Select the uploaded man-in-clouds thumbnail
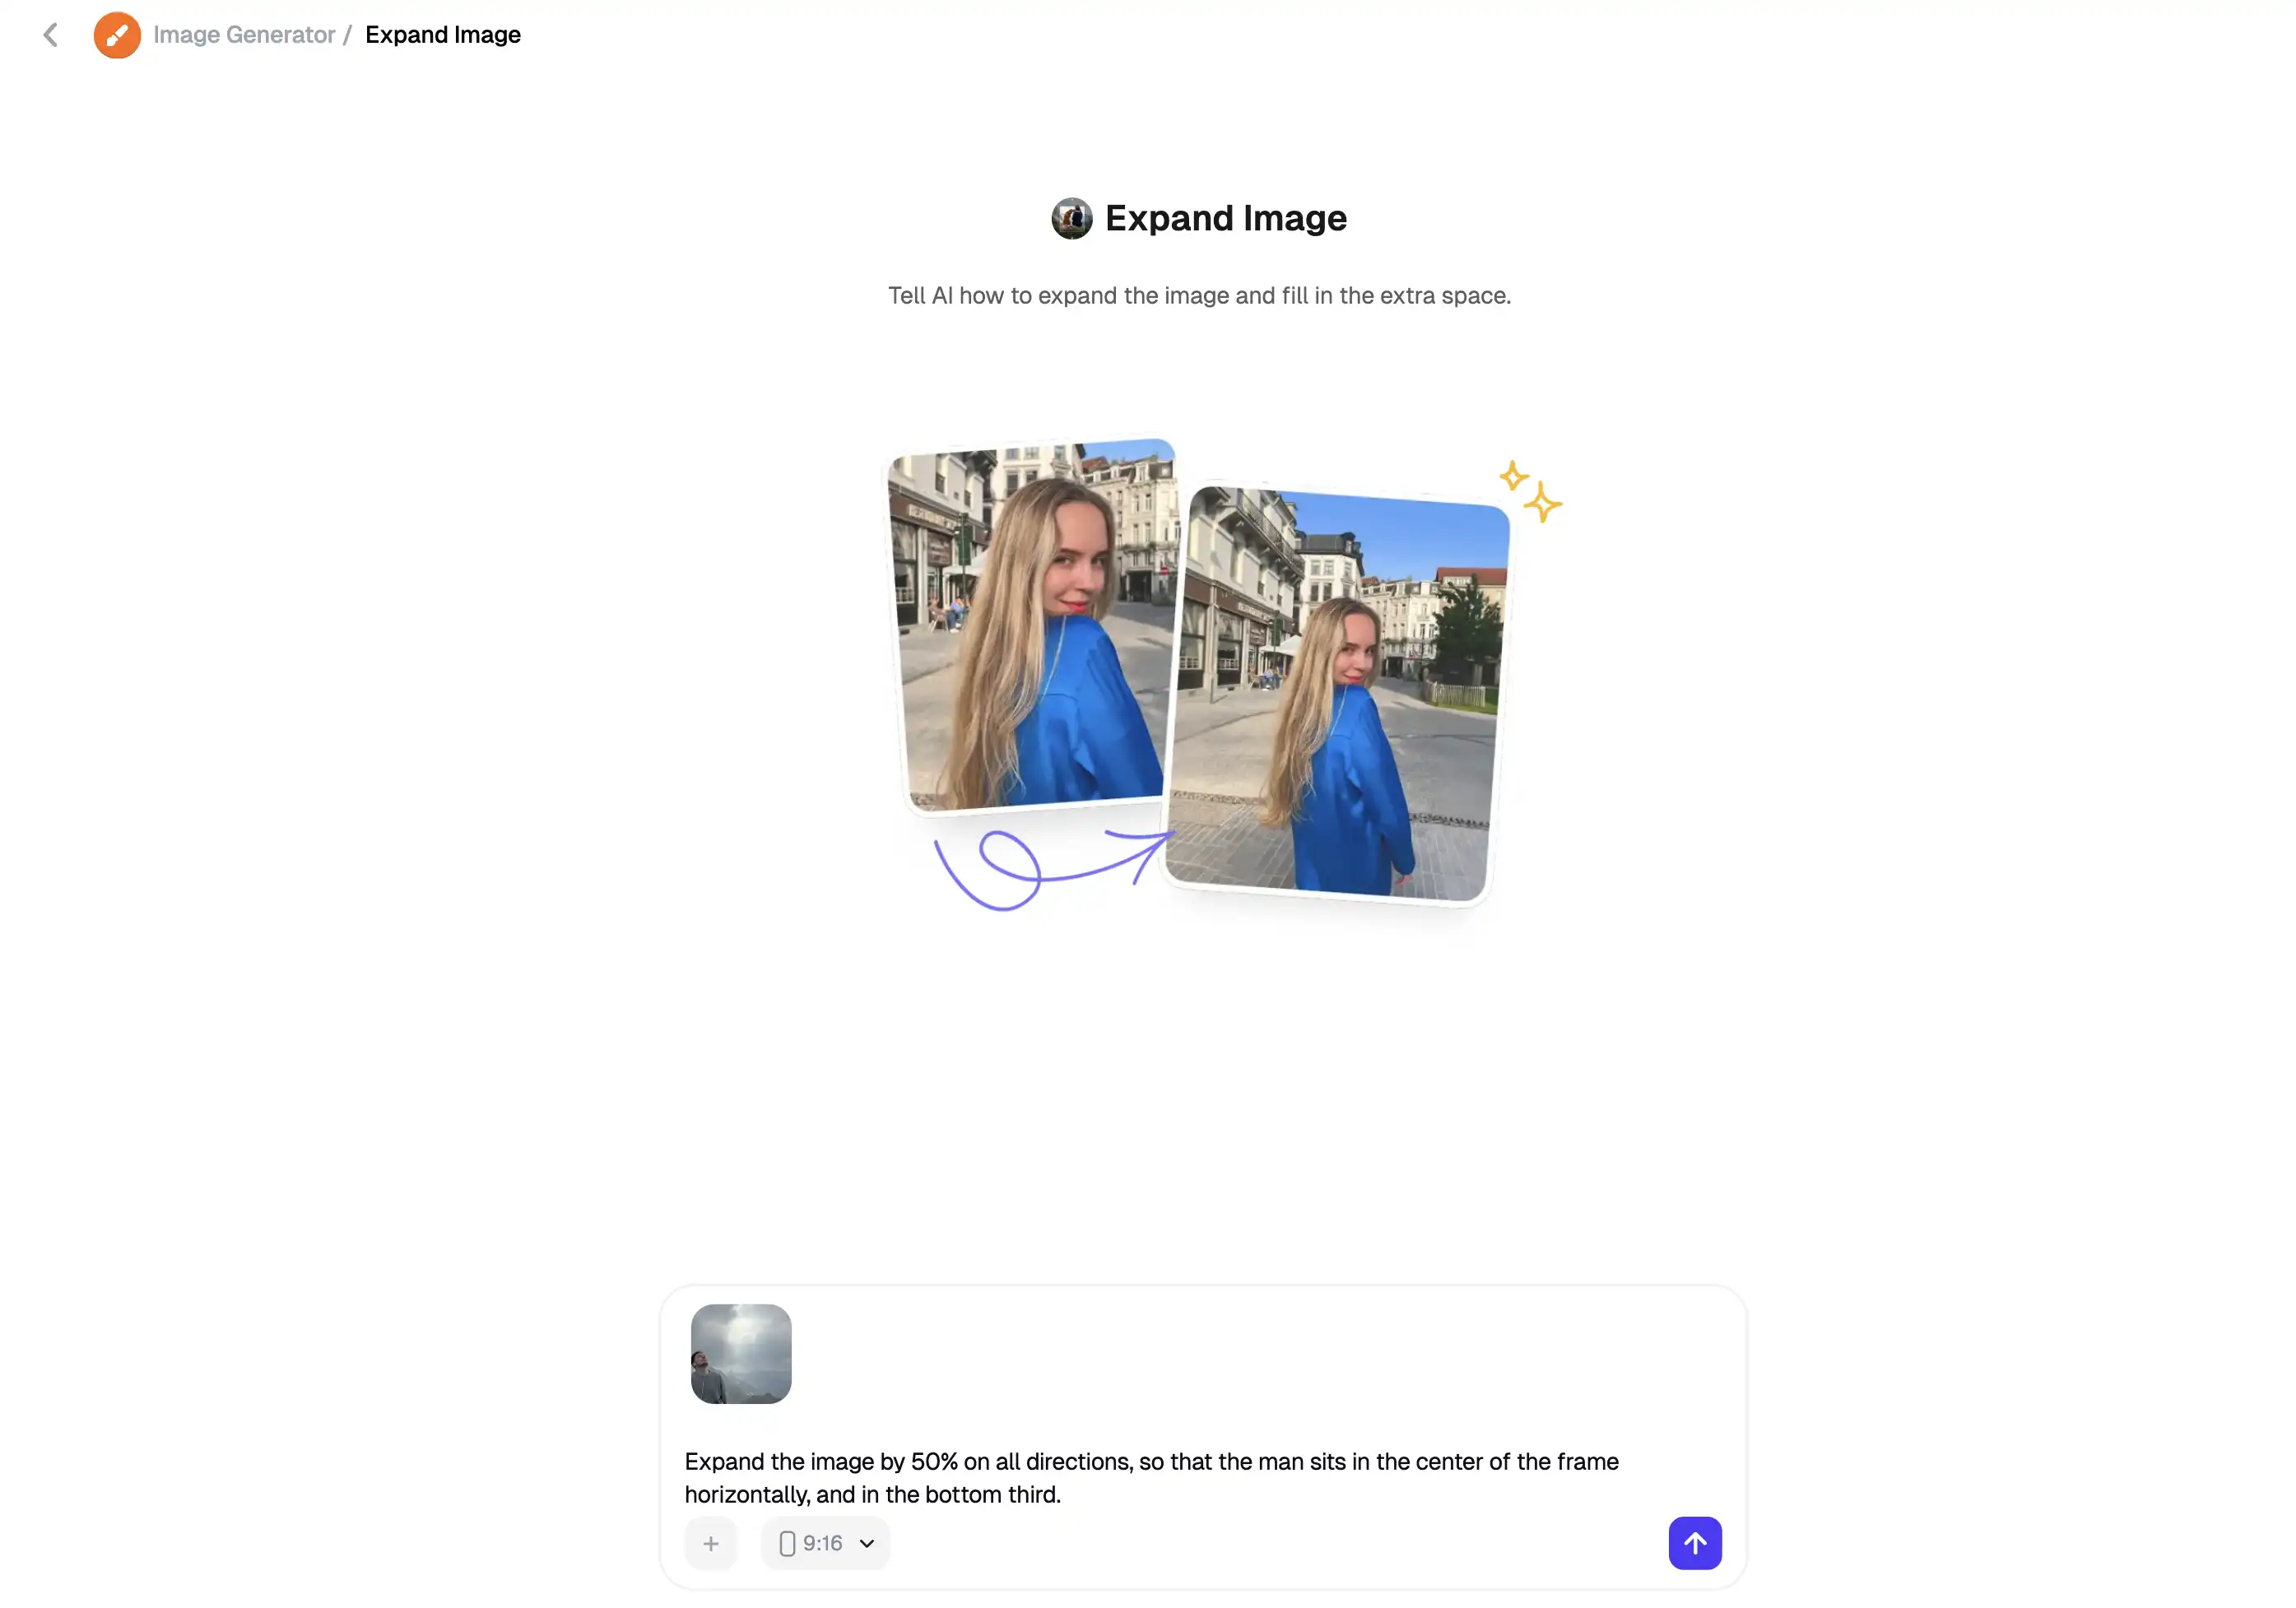 coord(741,1353)
